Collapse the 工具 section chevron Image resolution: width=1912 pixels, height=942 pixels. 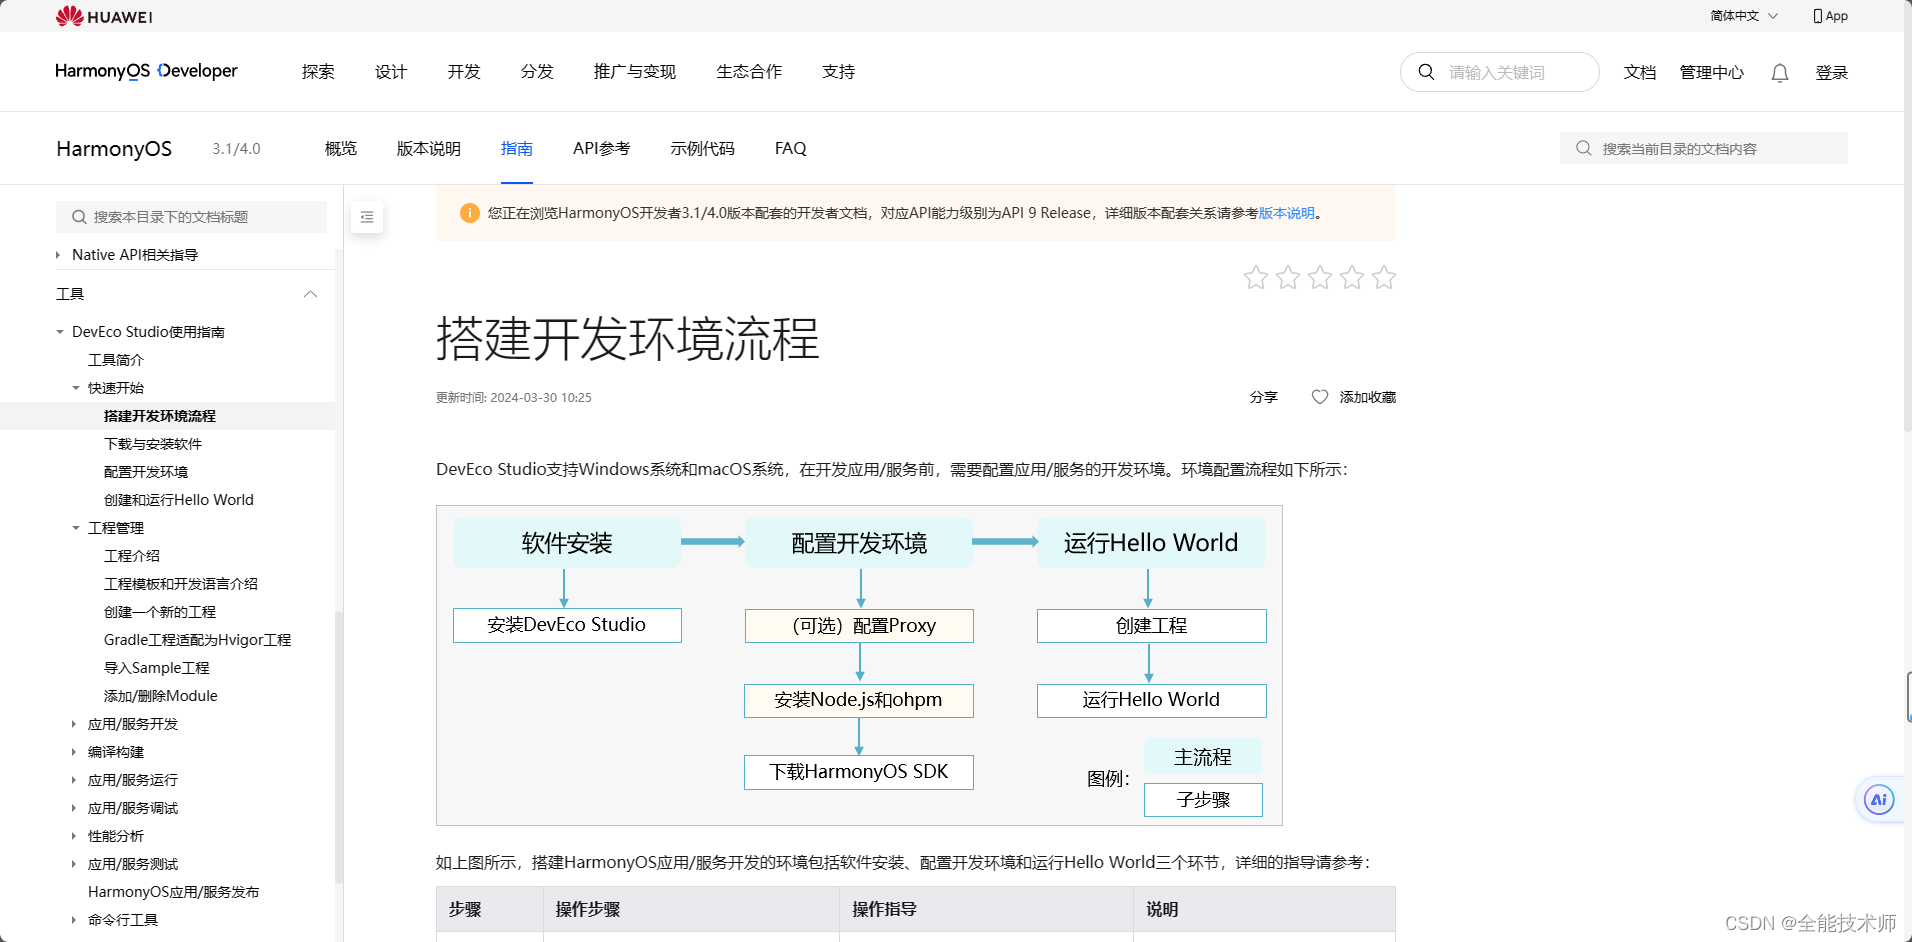[311, 294]
